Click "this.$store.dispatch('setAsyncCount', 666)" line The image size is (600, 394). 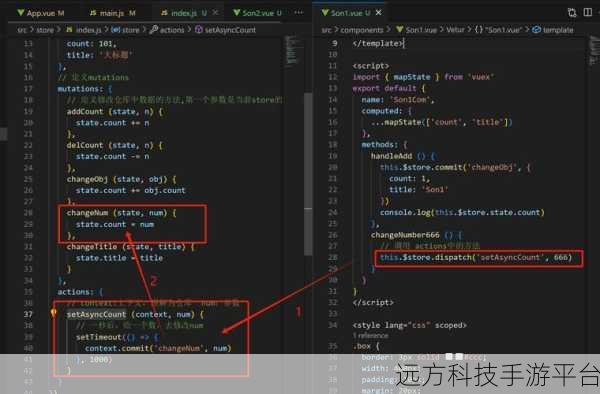476,257
